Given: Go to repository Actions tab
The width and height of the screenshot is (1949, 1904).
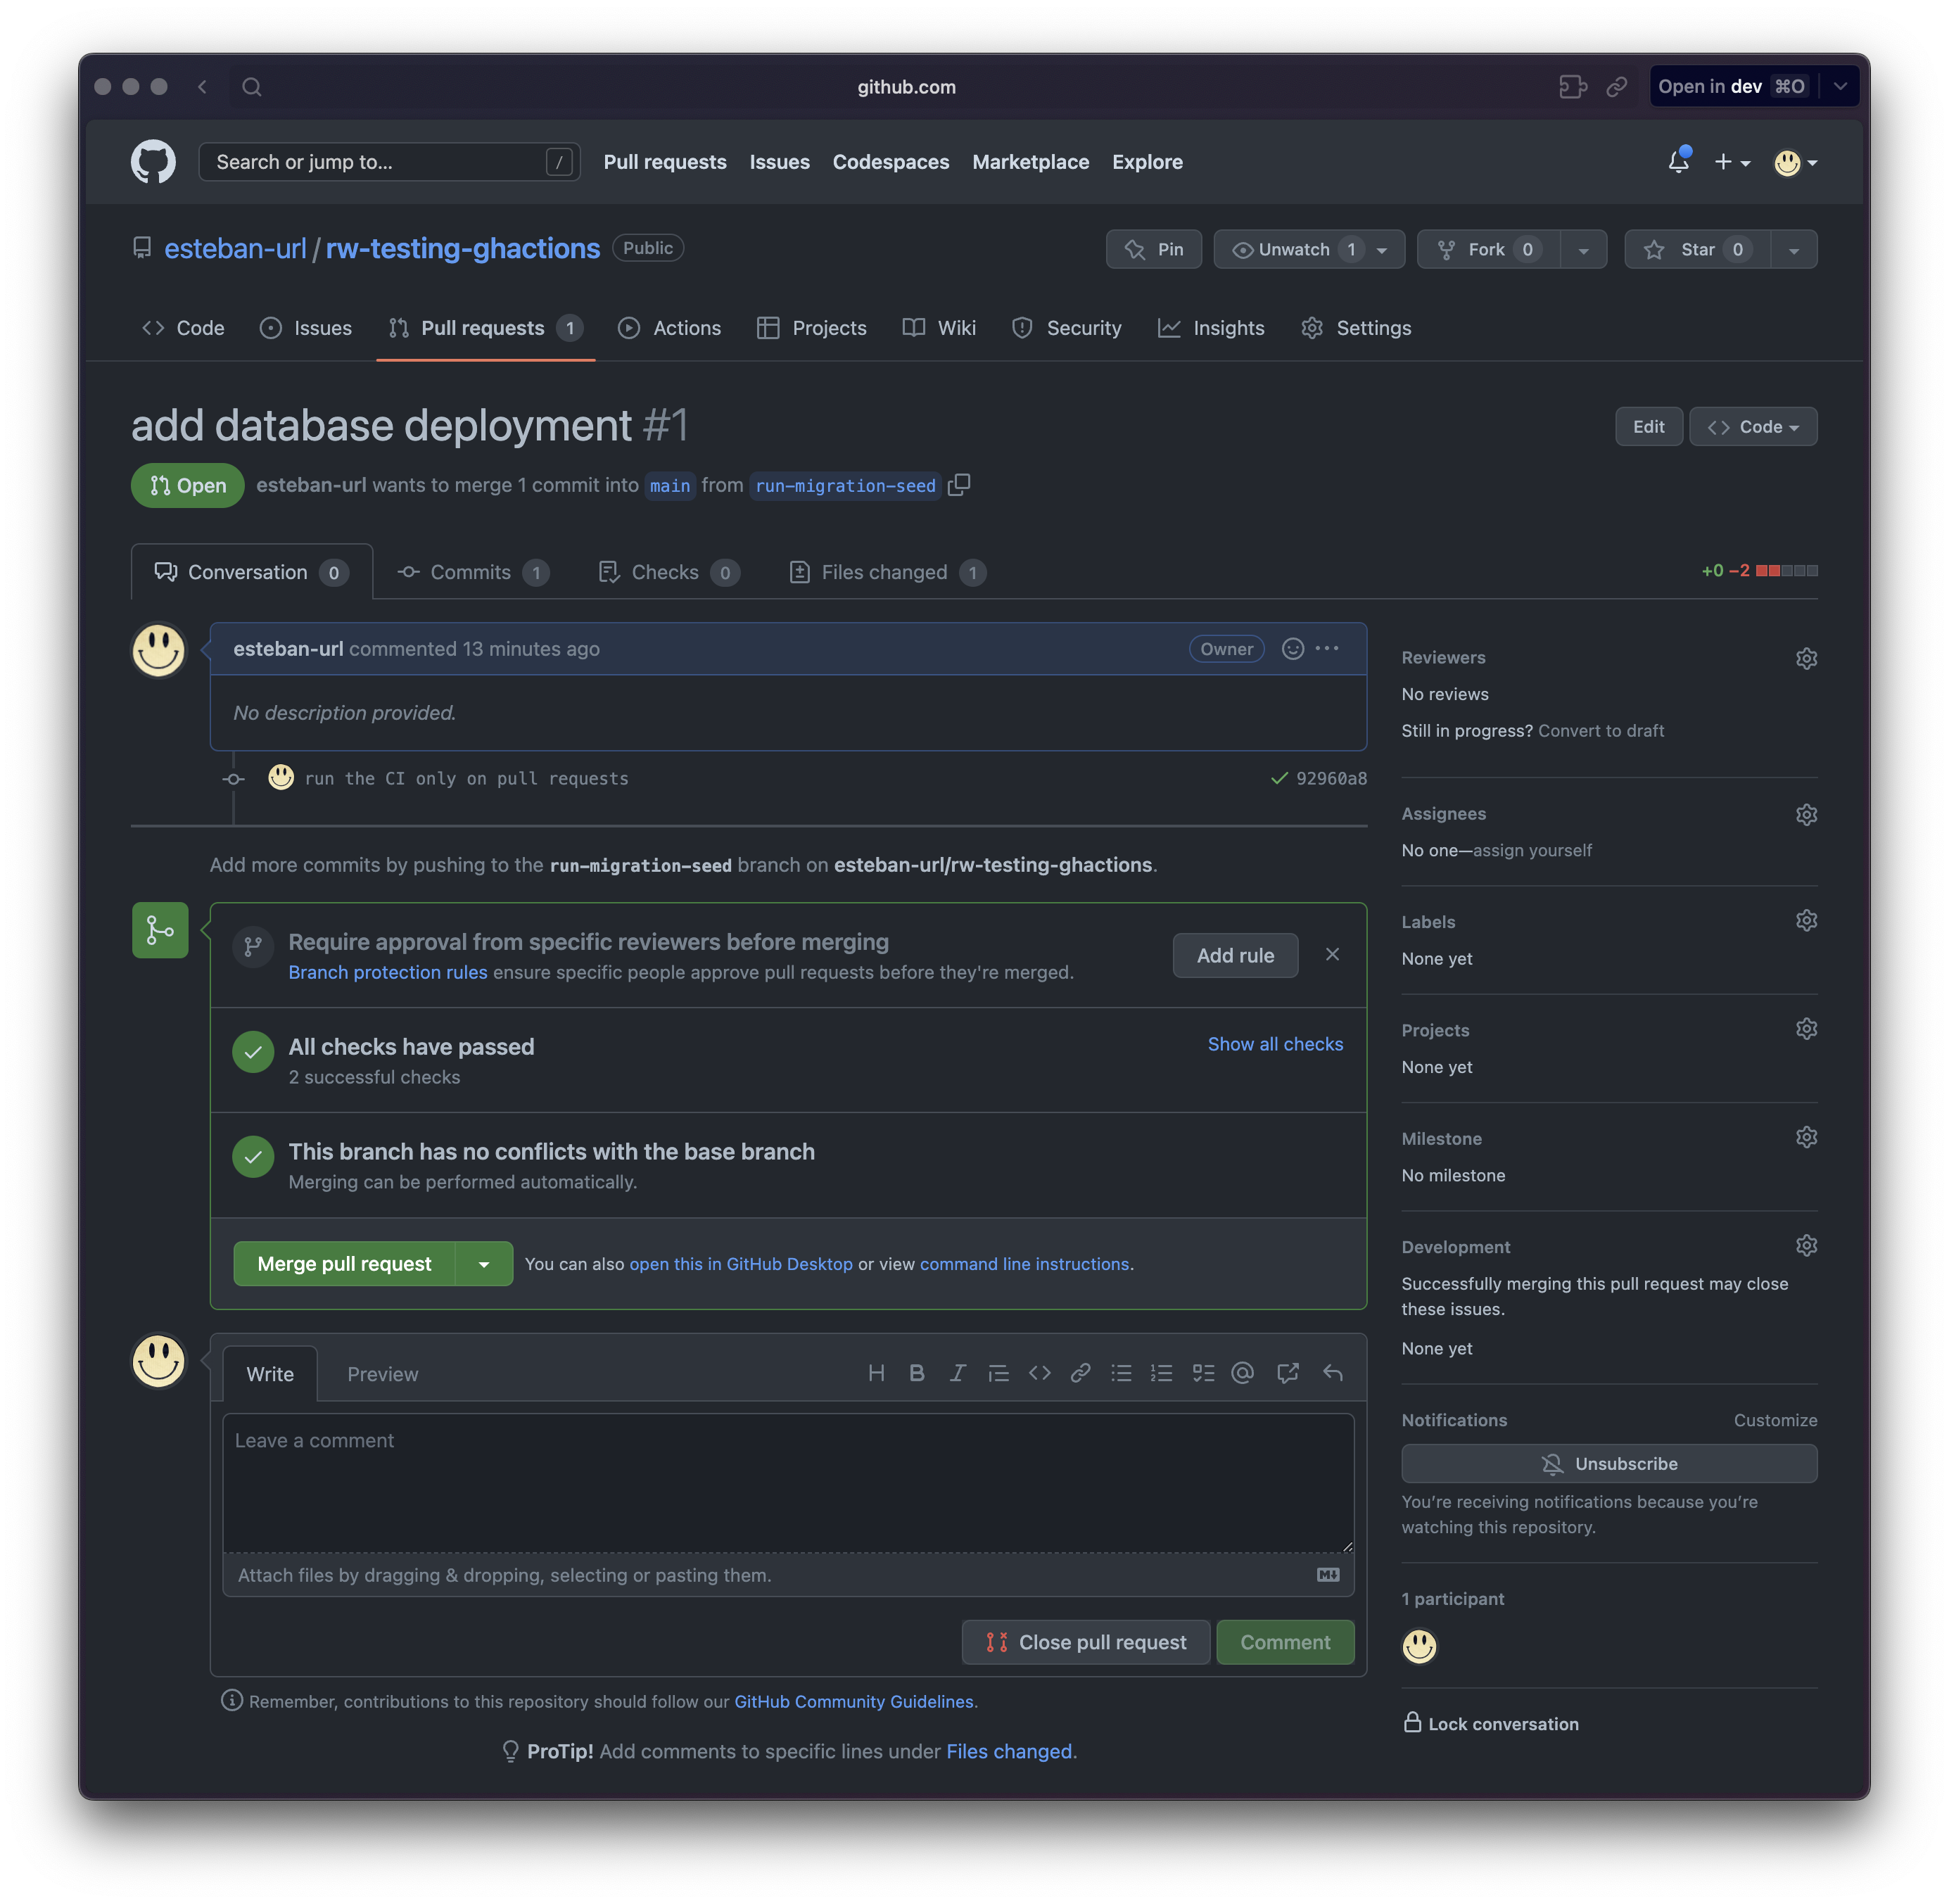Looking at the screenshot, I should click(x=669, y=328).
